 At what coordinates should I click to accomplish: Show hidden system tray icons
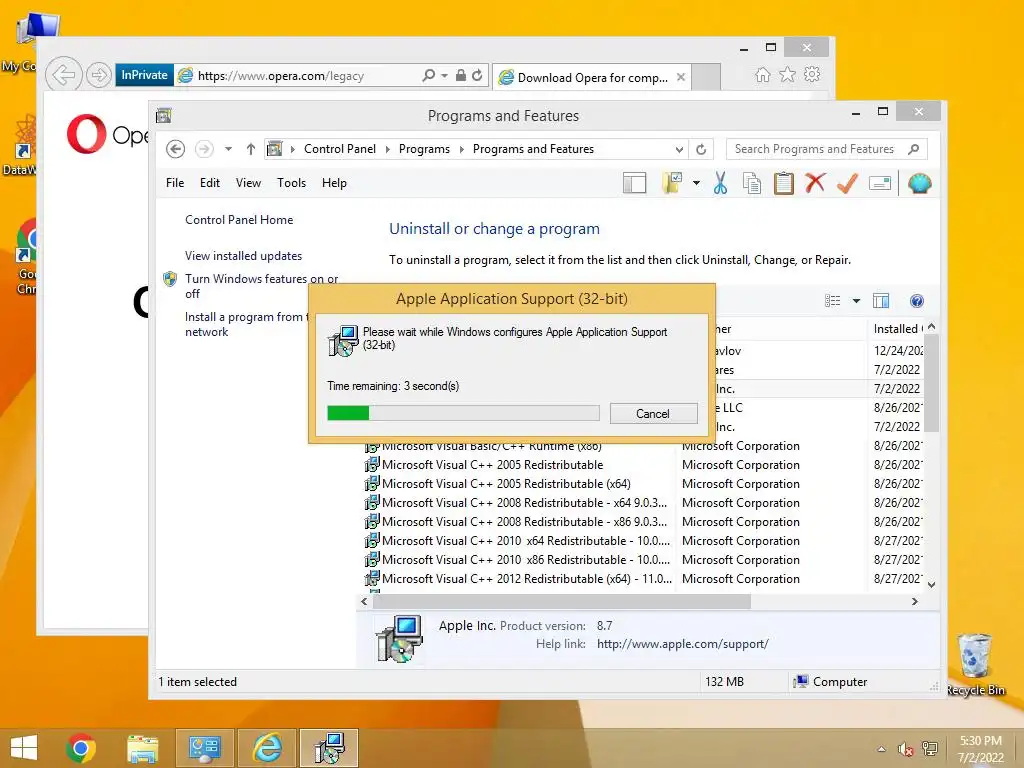(882, 749)
